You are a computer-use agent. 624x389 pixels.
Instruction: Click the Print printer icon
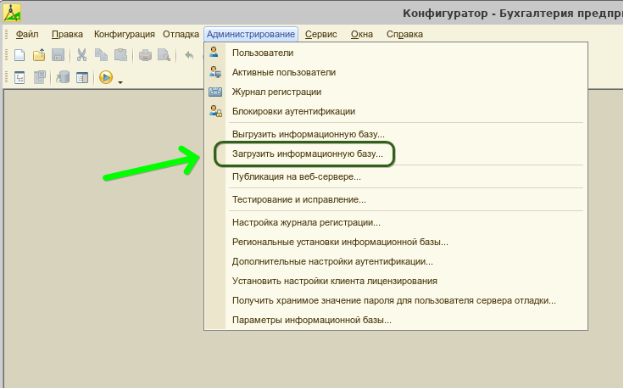pyautogui.click(x=145, y=55)
